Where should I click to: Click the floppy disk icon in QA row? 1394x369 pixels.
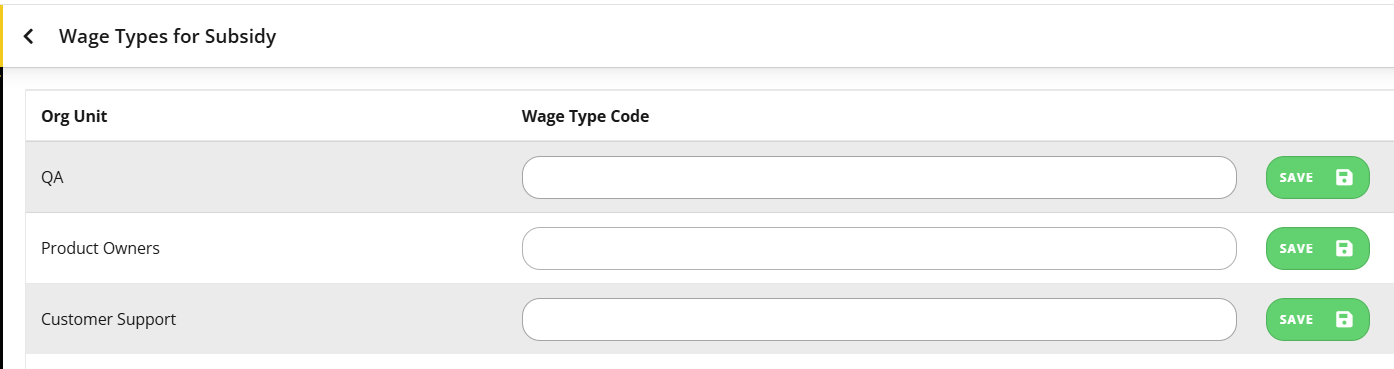click(1344, 177)
